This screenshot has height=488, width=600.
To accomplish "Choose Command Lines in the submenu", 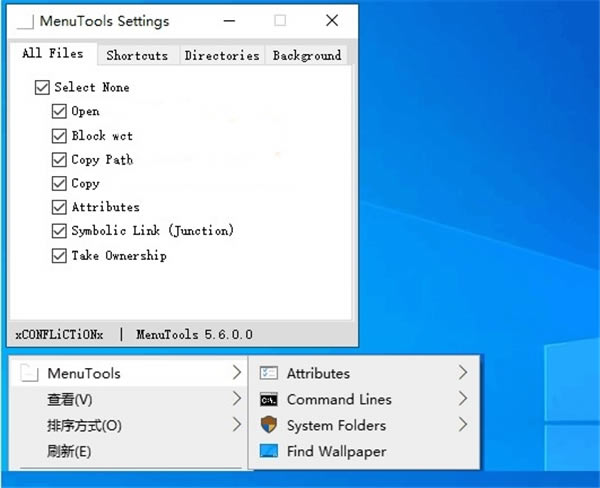I will point(364,399).
